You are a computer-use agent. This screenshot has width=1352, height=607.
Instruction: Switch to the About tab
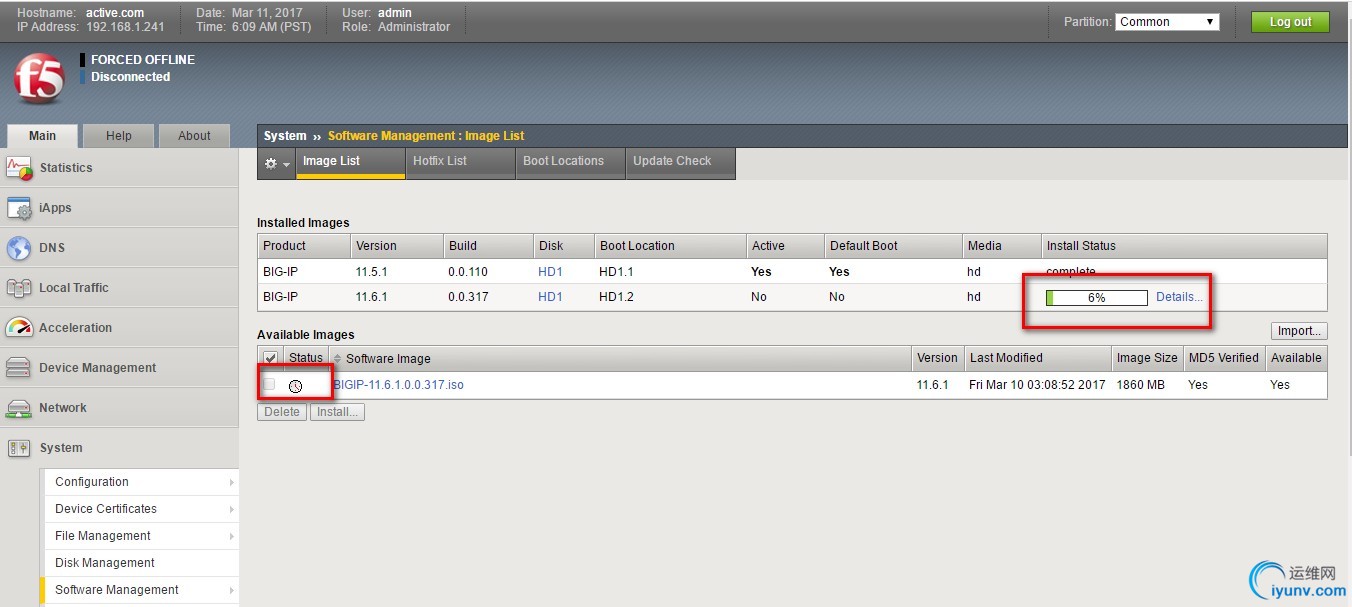(194, 136)
